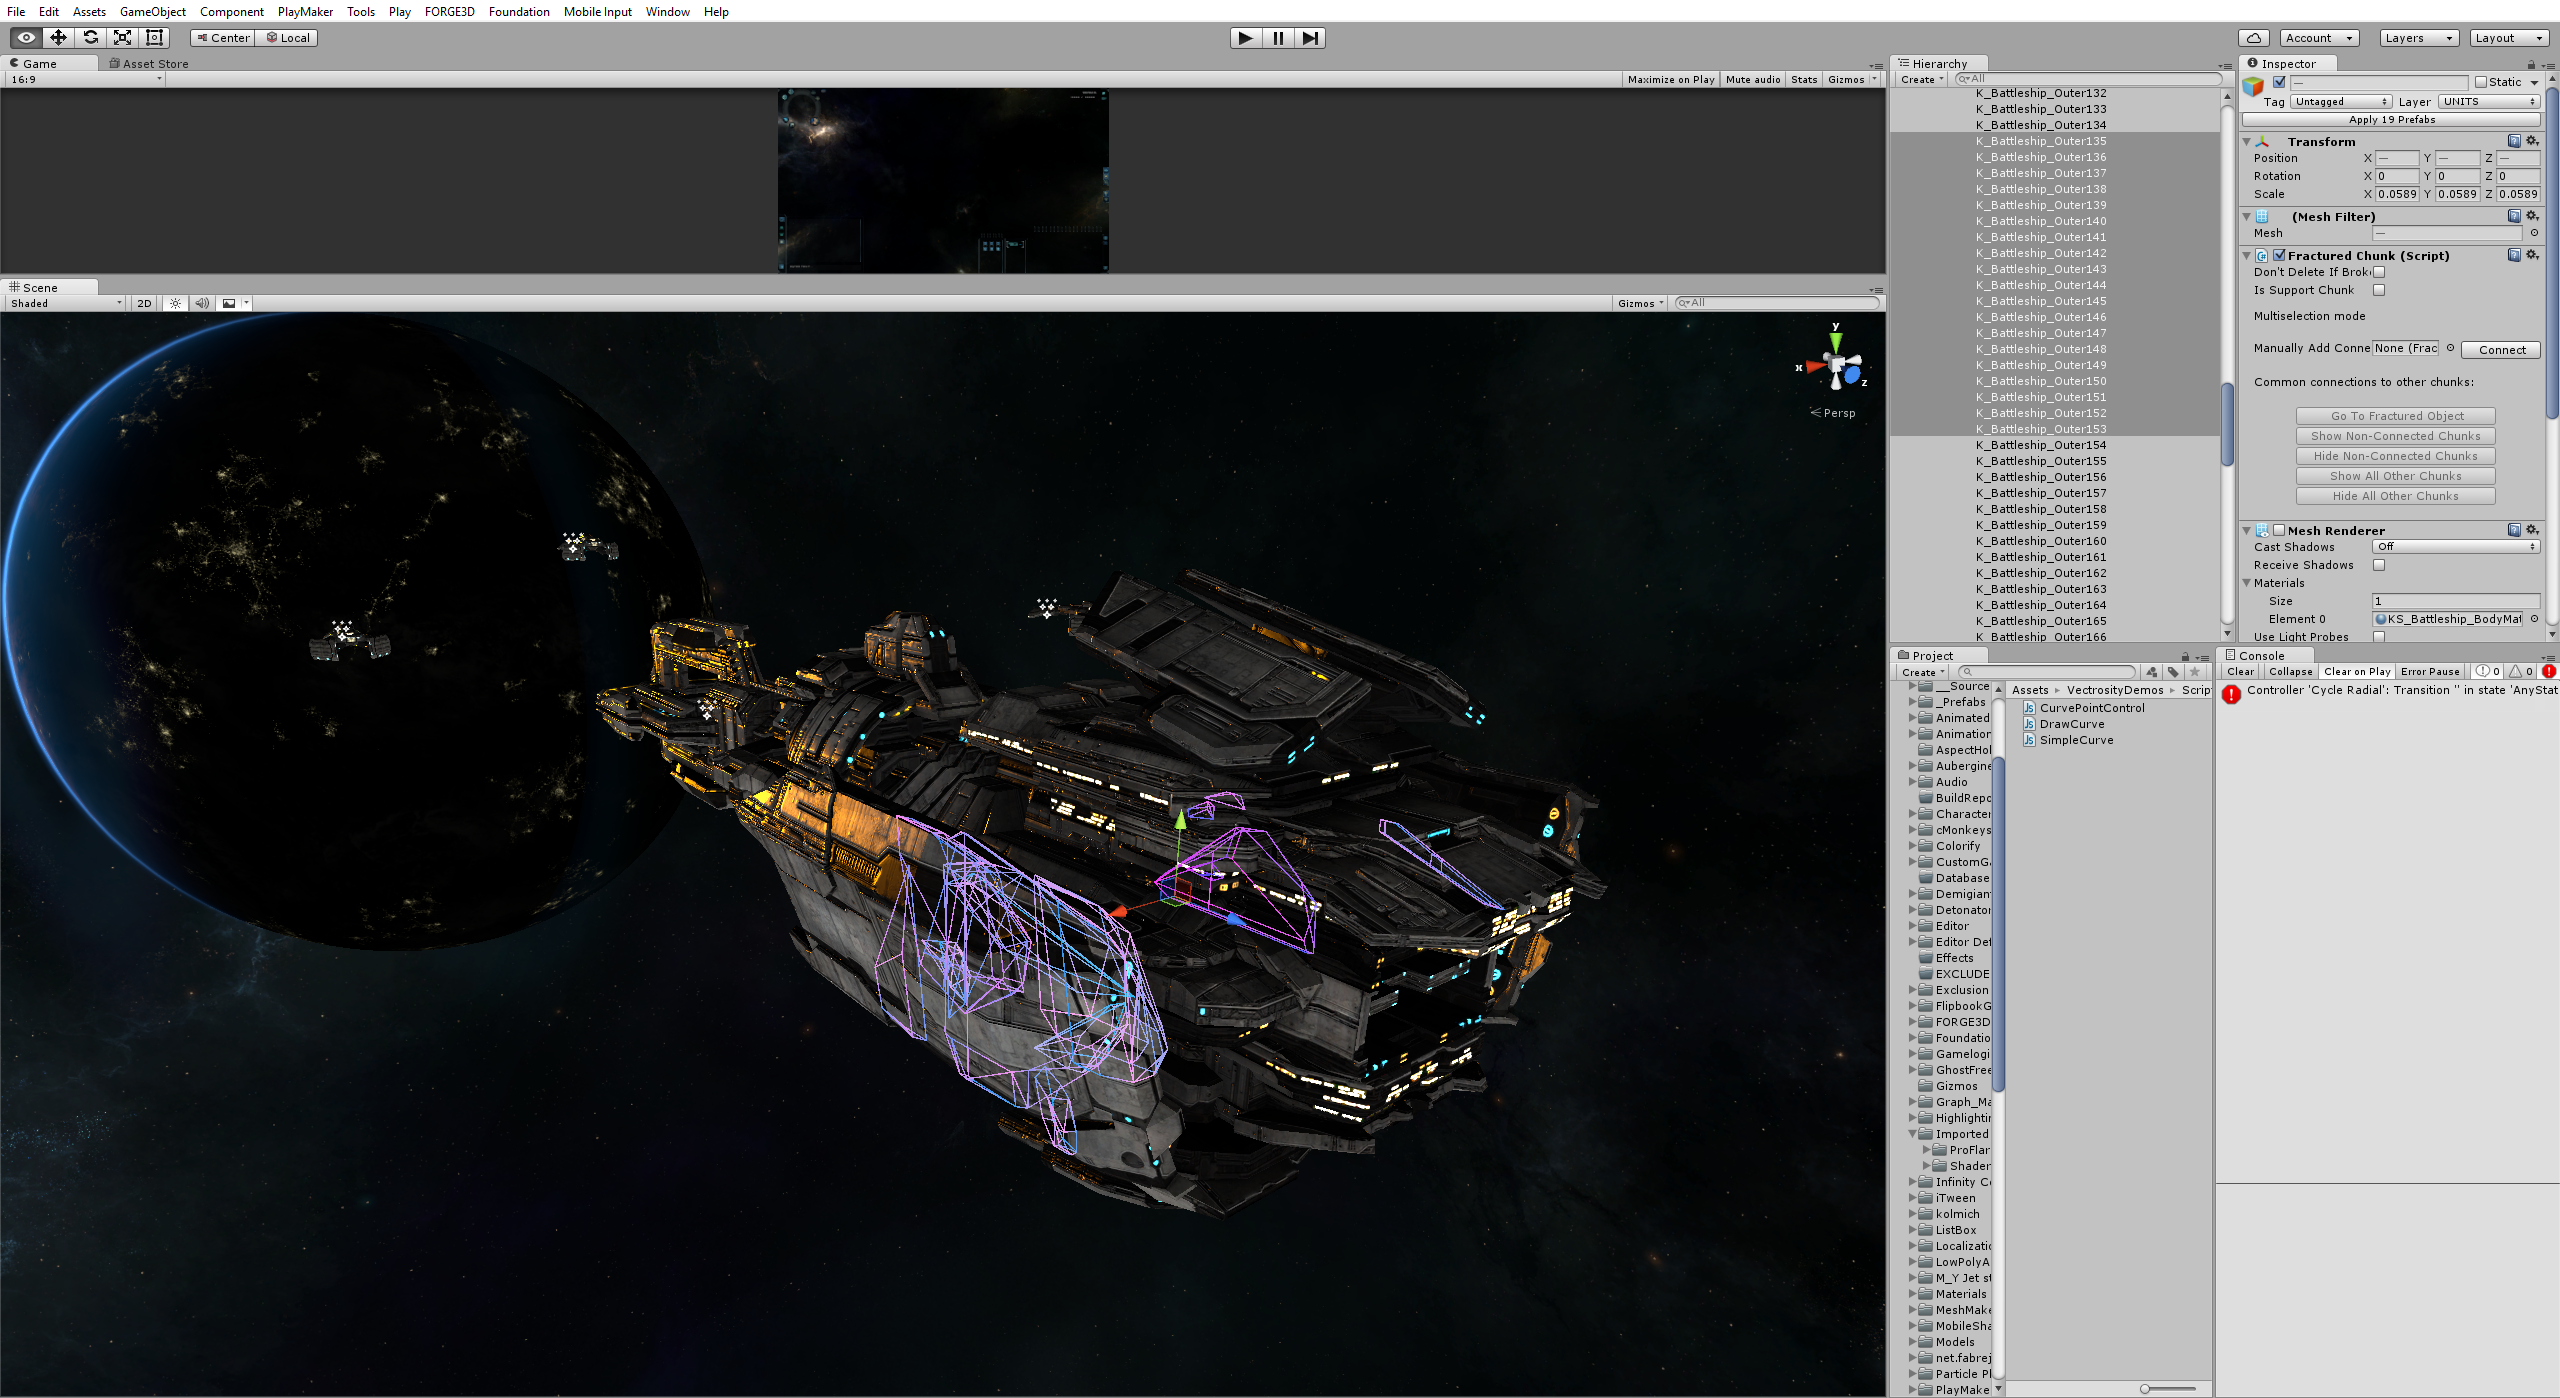Open Transform component gear settings
Image resolution: width=2560 pixels, height=1398 pixels.
point(2533,141)
